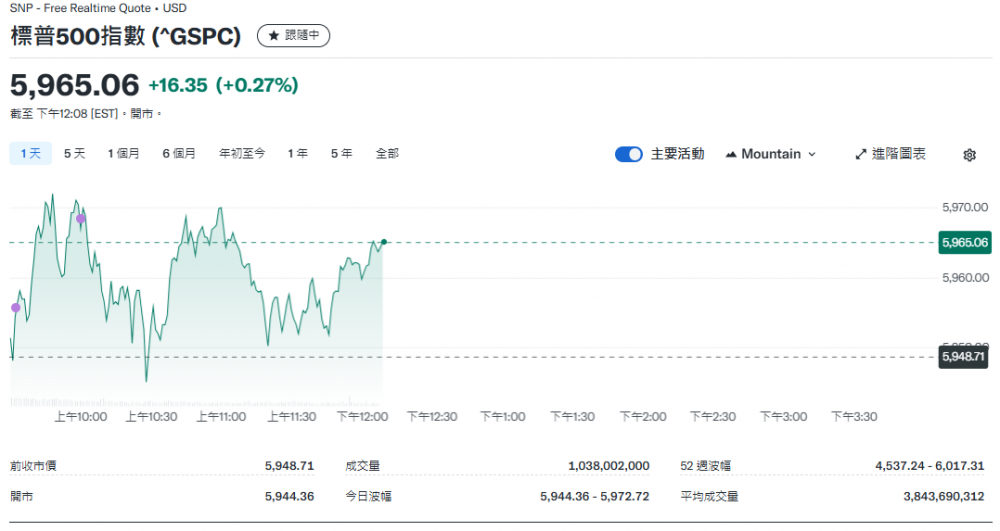Select the 年初至今 range tab

pos(242,153)
